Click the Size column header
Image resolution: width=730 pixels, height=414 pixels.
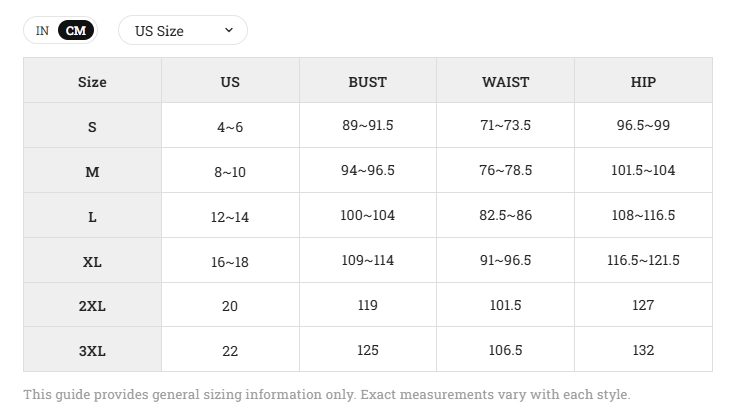92,81
